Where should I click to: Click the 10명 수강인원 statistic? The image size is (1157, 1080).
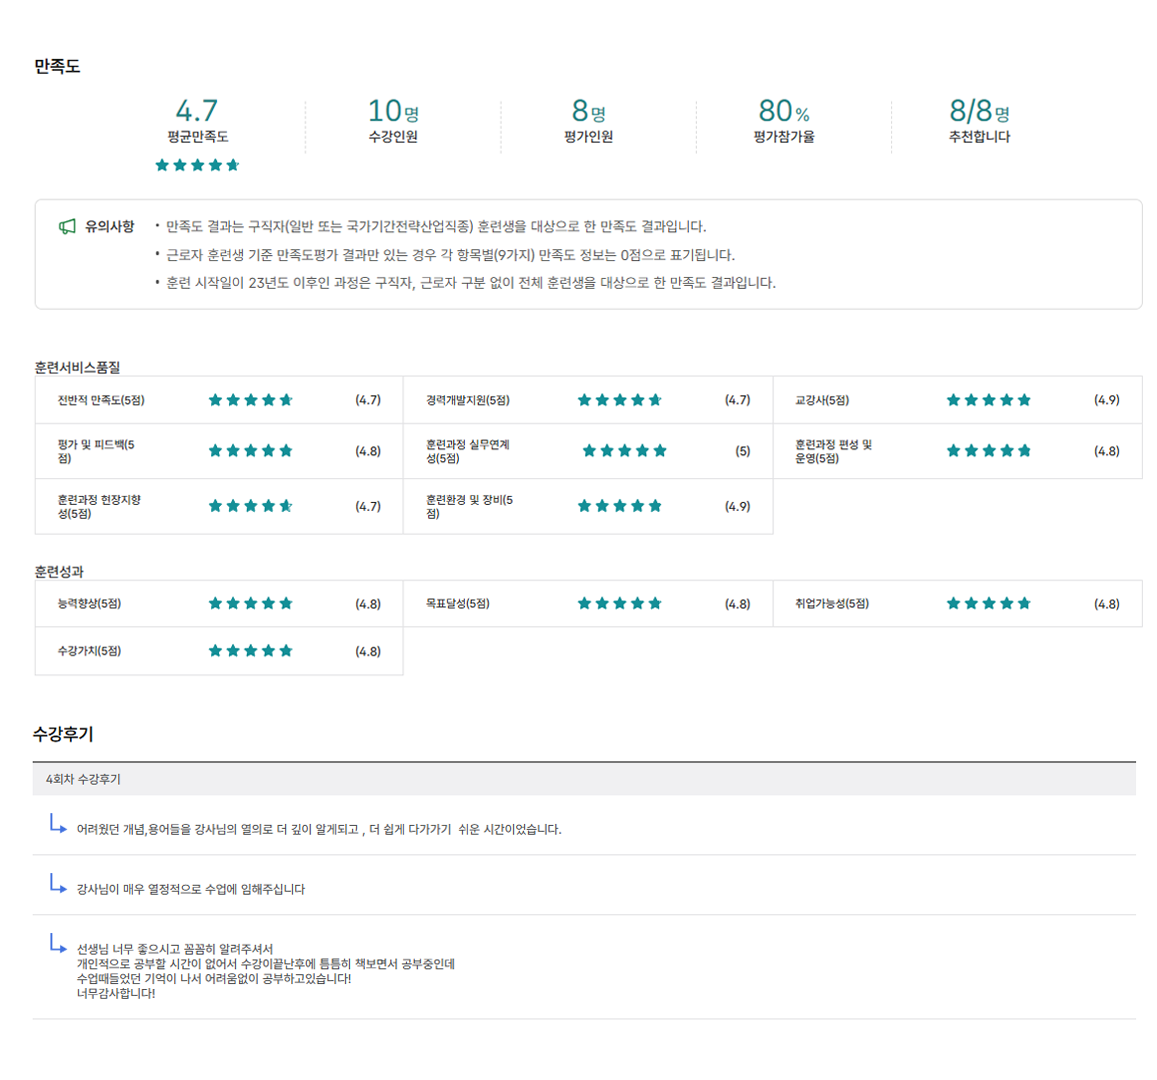point(393,122)
